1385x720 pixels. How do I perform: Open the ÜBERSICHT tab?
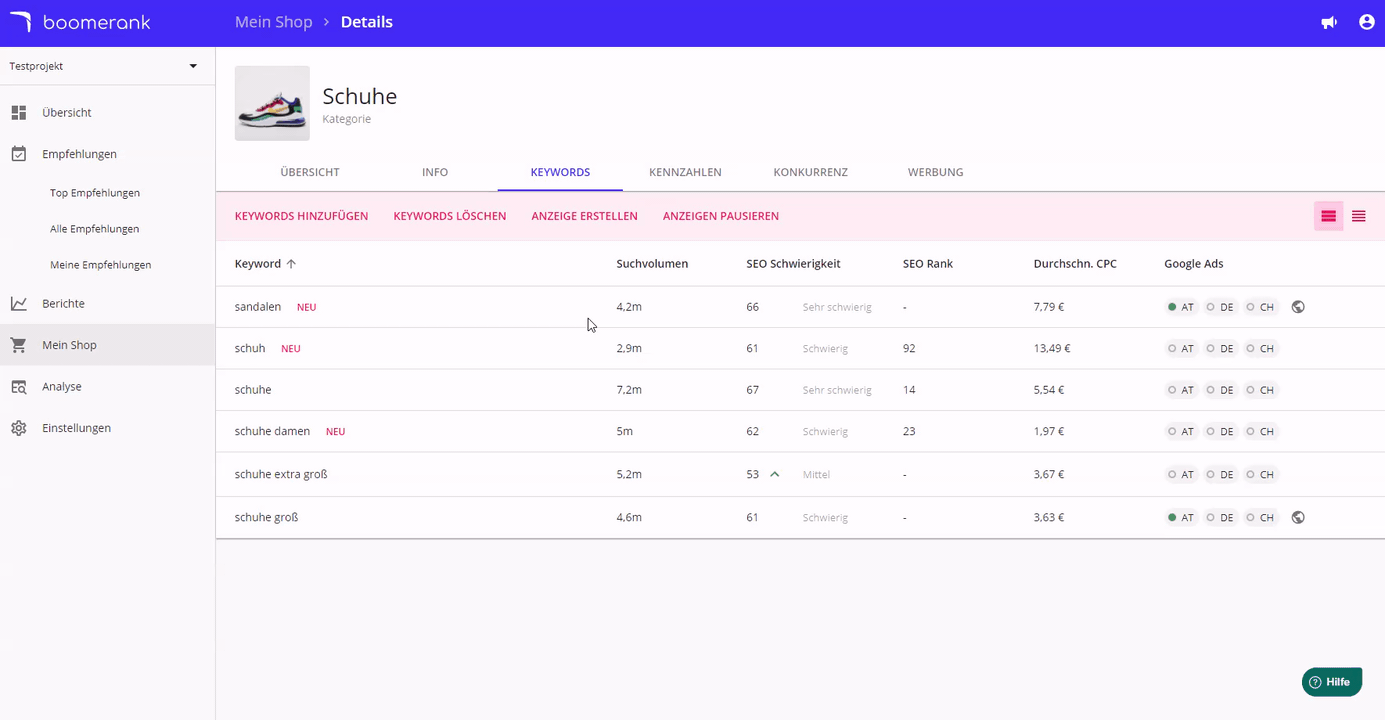coord(310,172)
